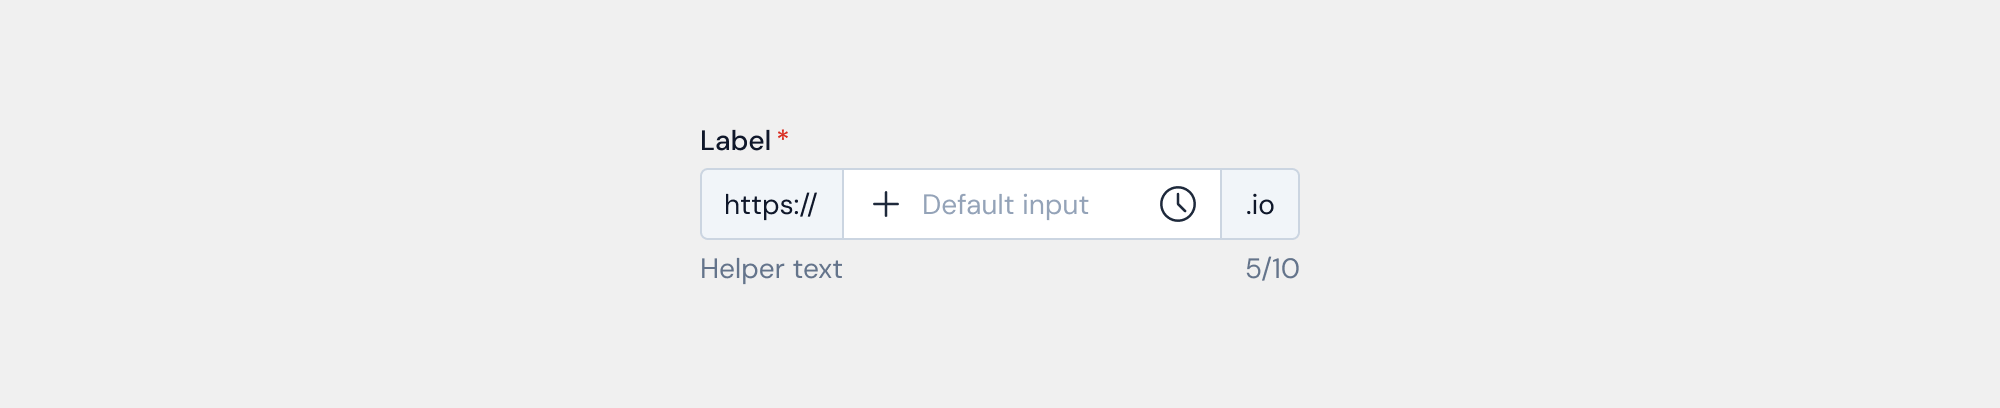Tap the clock symbol left of .io
The image size is (2000, 408).
[x=1178, y=205]
